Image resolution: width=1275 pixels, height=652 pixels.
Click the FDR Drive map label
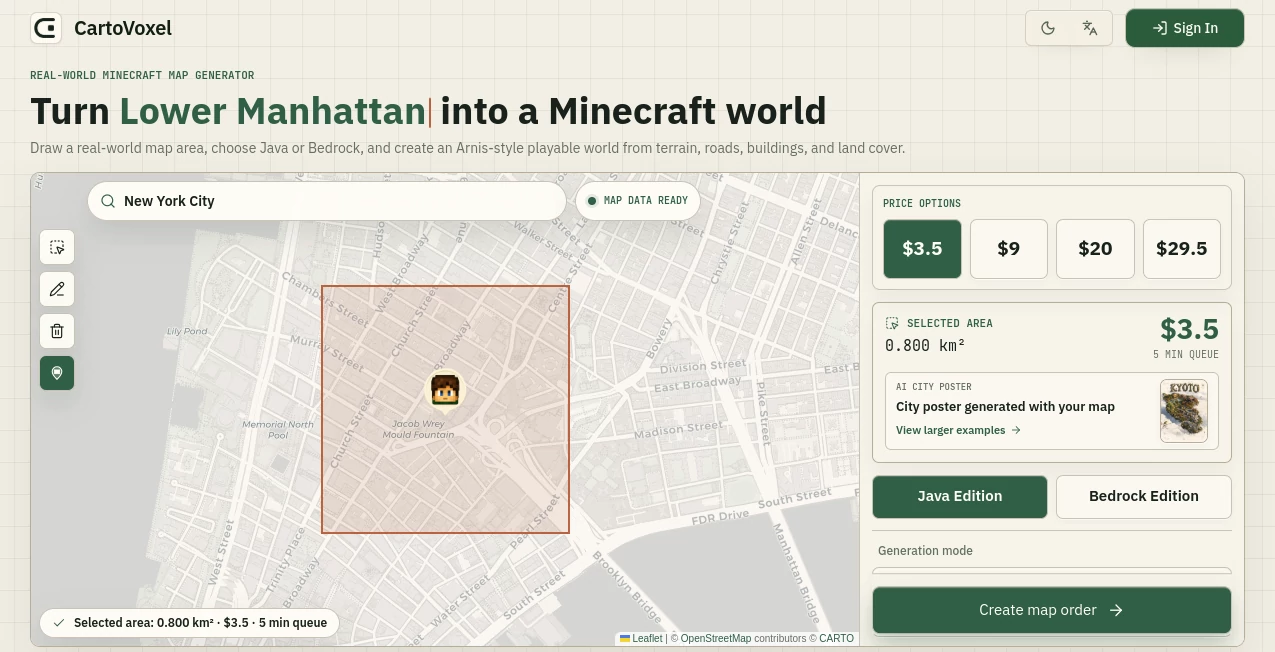pyautogui.click(x=720, y=517)
